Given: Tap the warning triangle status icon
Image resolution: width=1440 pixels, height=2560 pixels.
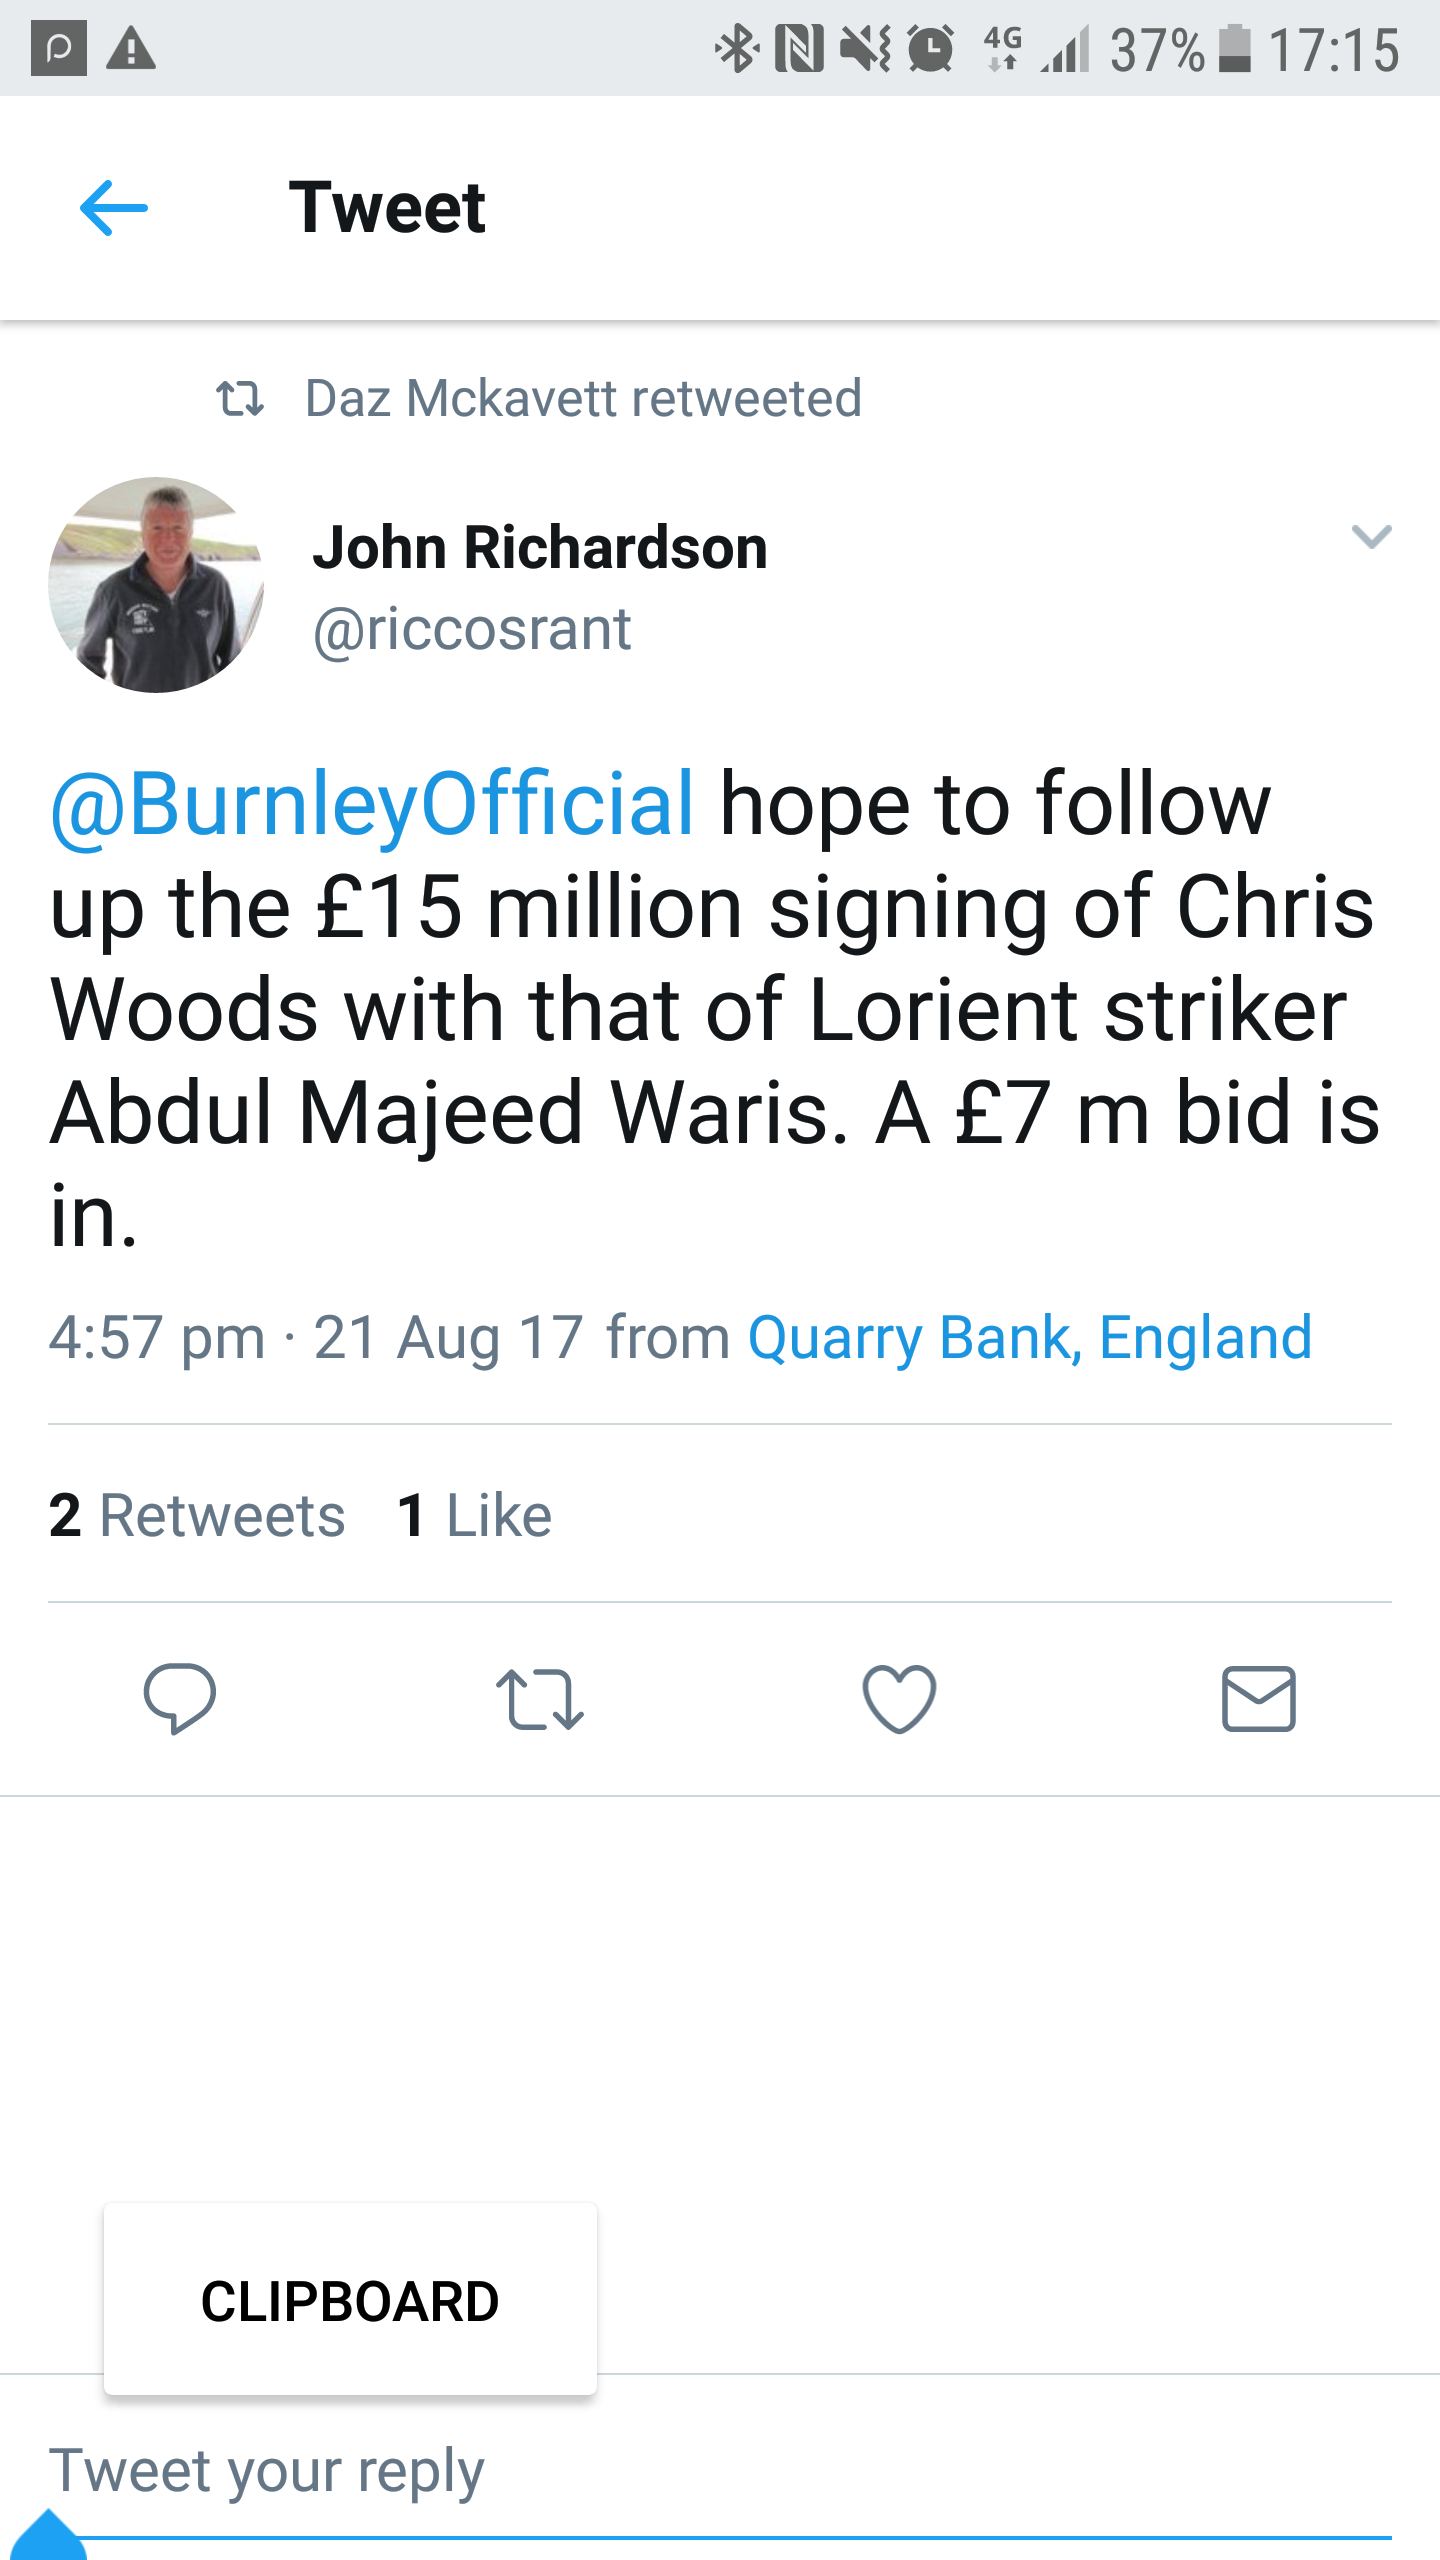Looking at the screenshot, I should click(131, 49).
